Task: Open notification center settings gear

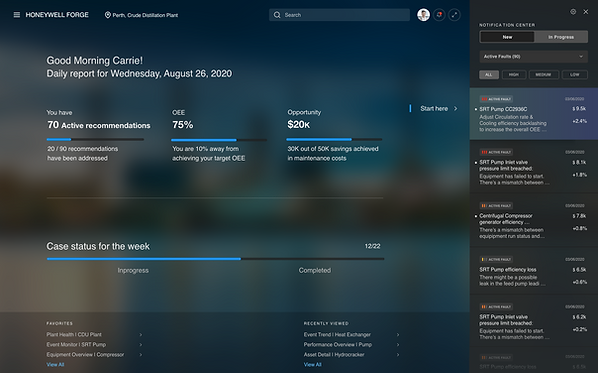Action: pos(573,12)
